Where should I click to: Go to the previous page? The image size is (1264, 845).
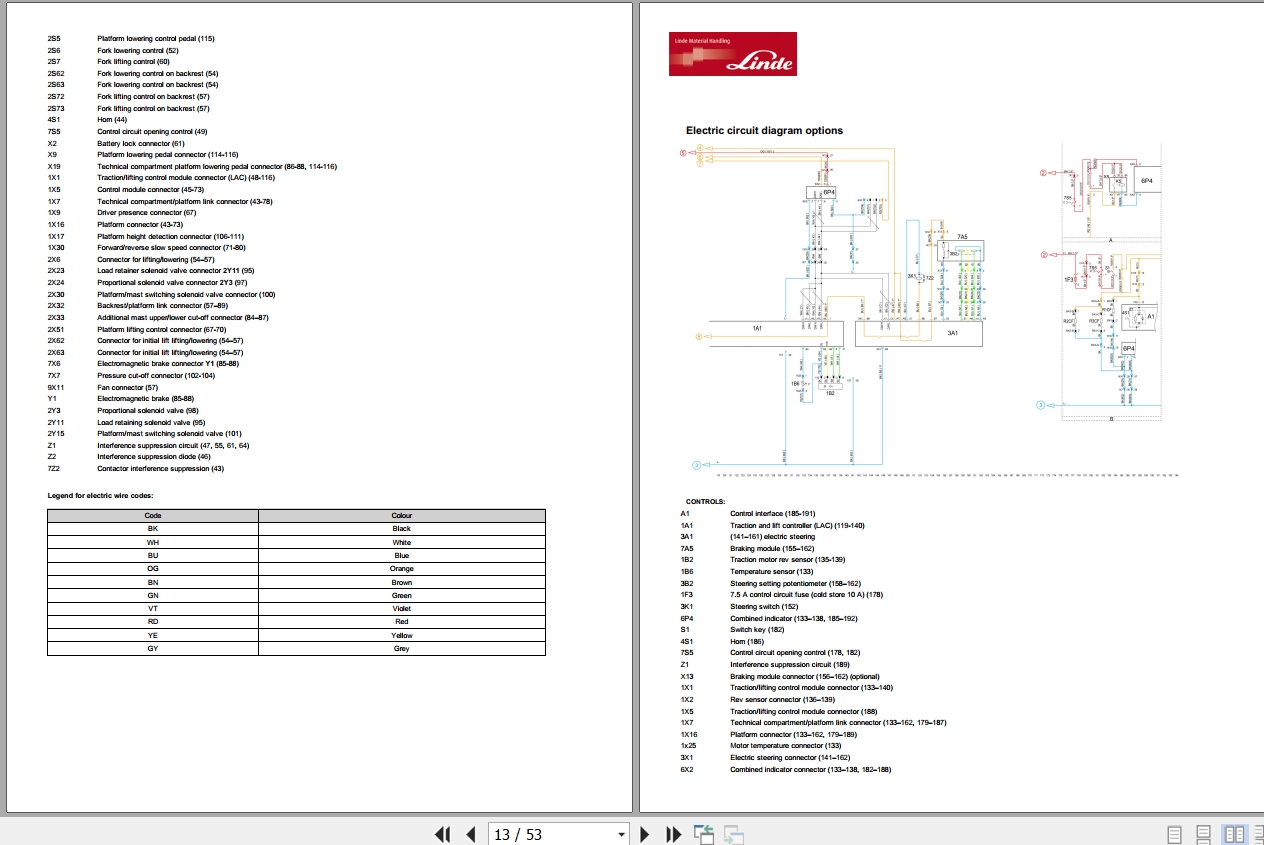click(x=470, y=834)
